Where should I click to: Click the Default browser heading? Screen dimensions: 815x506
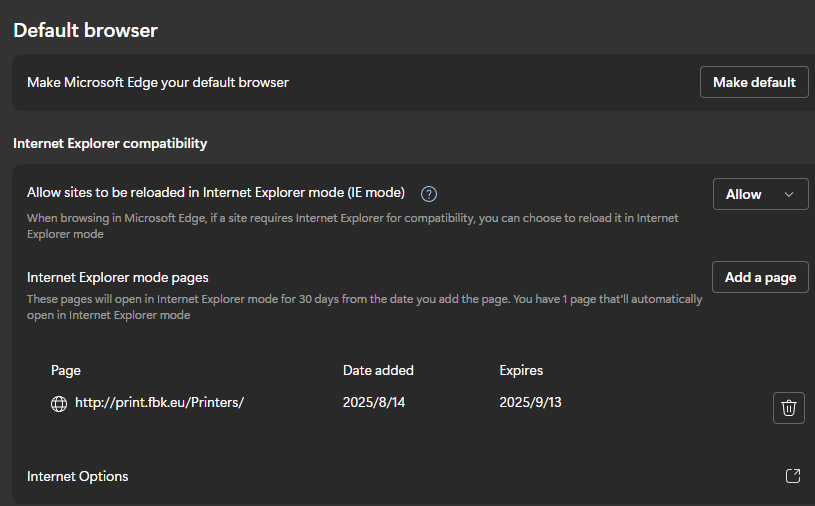(x=85, y=30)
